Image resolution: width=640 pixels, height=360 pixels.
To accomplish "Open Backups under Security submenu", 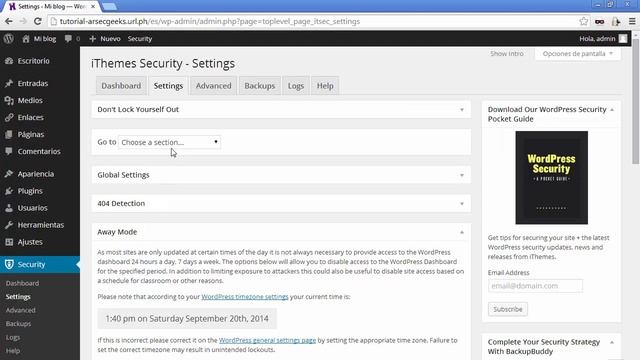I will point(18,324).
